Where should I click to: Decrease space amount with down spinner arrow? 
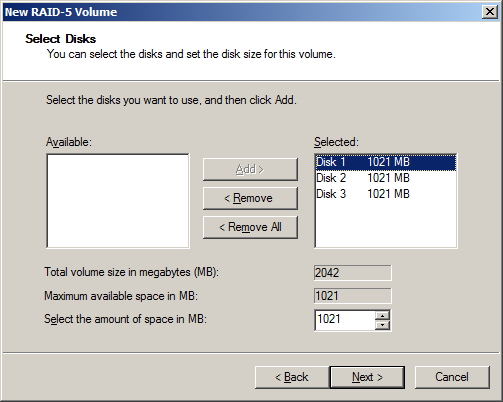pos(382,325)
